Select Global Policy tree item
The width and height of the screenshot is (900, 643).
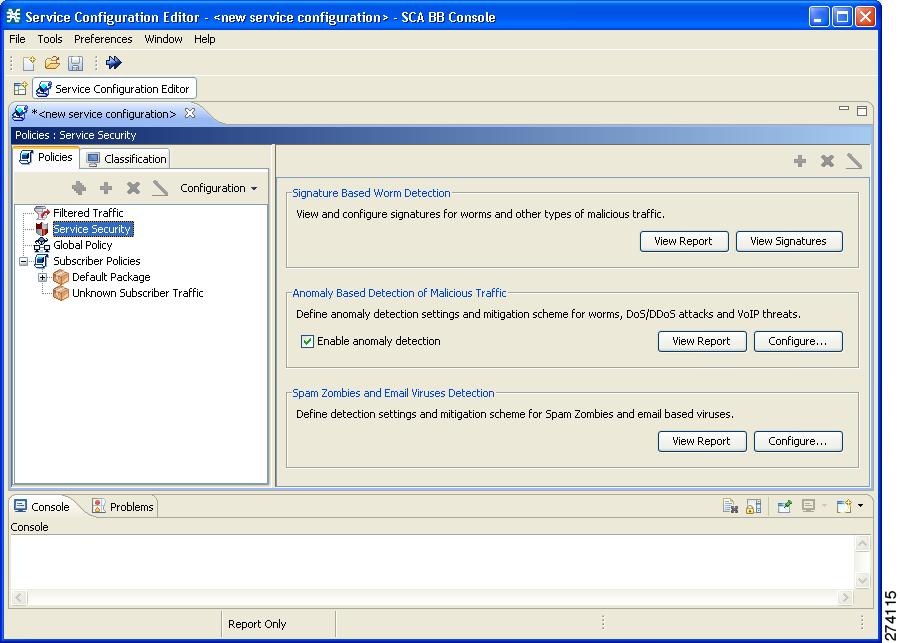(82, 245)
